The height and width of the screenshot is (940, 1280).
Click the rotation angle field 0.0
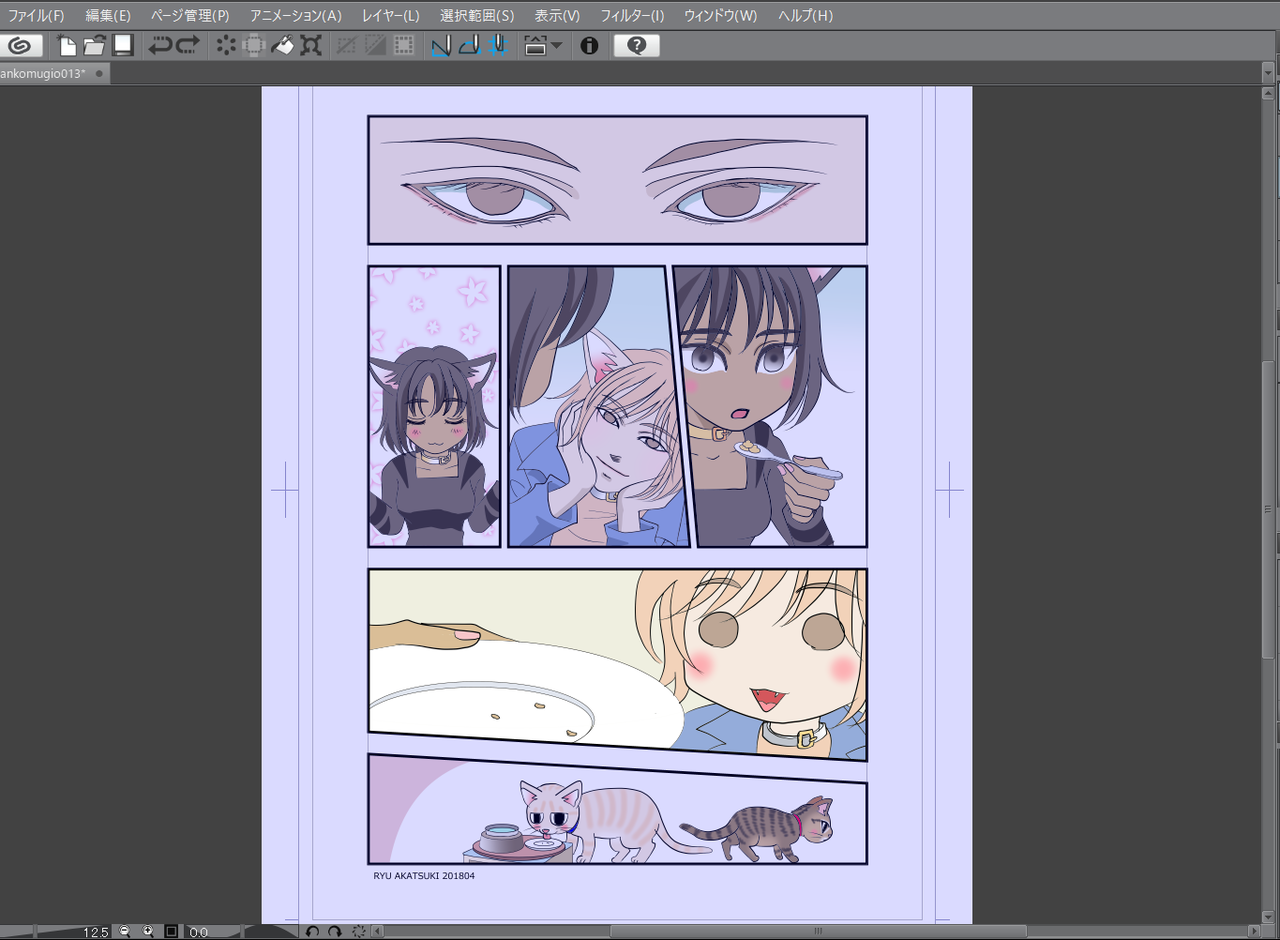(x=198, y=932)
